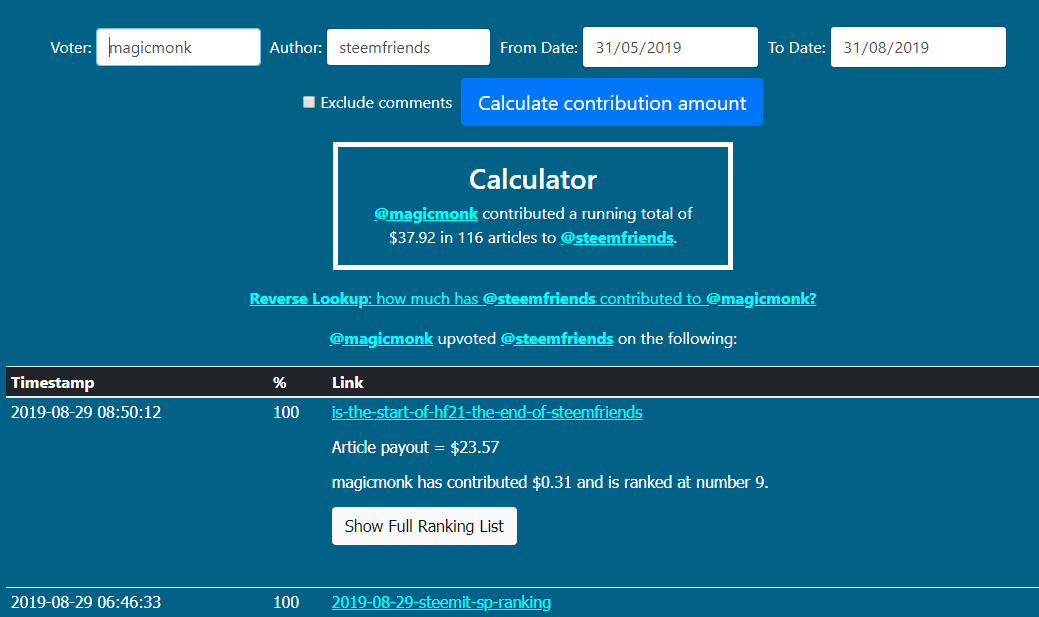Click Calculate contribution amount button
1039x617 pixels.
612,102
